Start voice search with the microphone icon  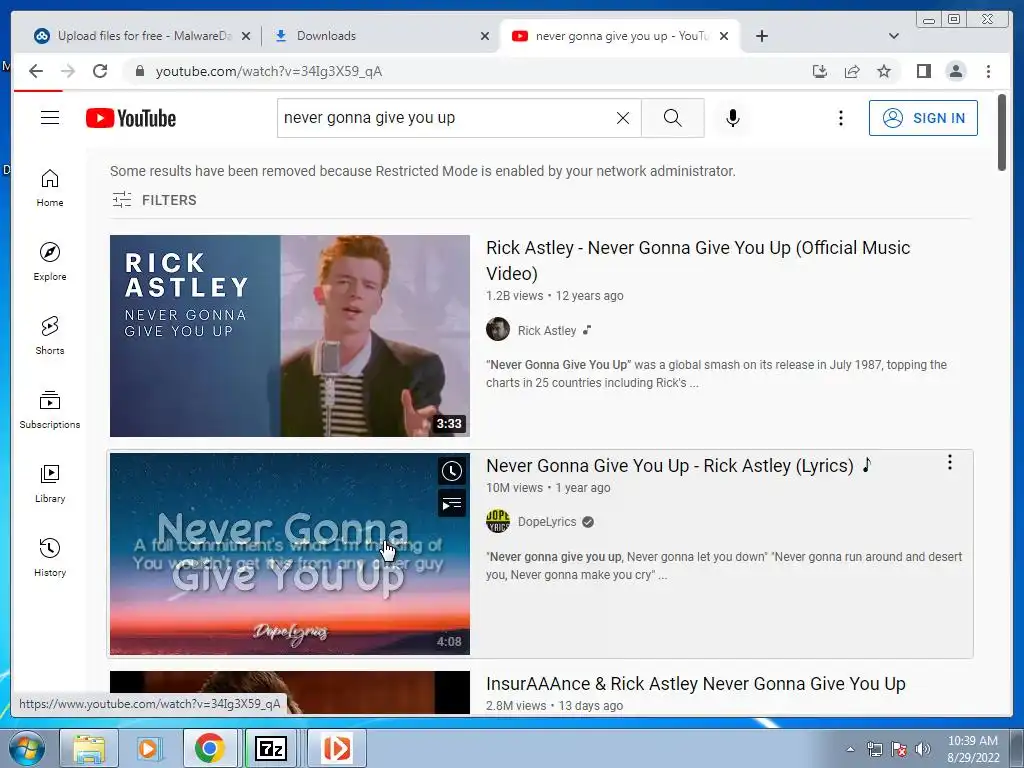pos(733,118)
